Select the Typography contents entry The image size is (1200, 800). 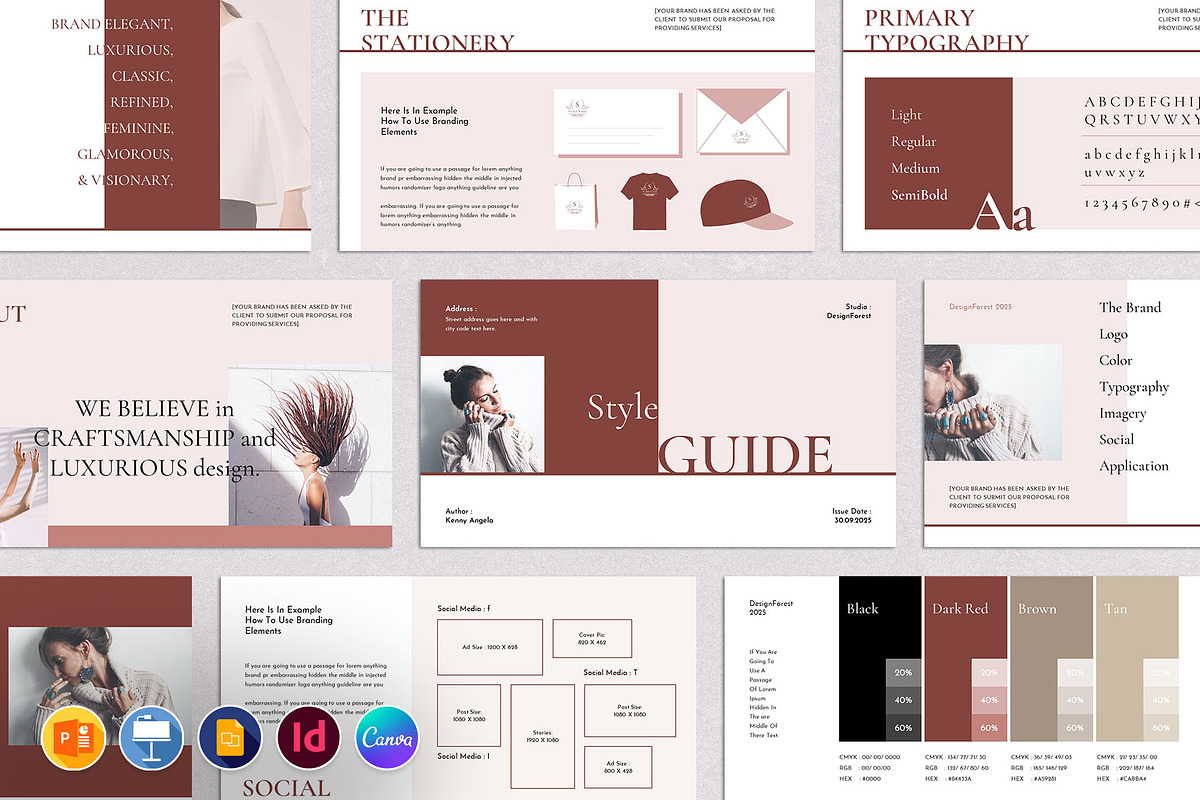coord(1134,387)
